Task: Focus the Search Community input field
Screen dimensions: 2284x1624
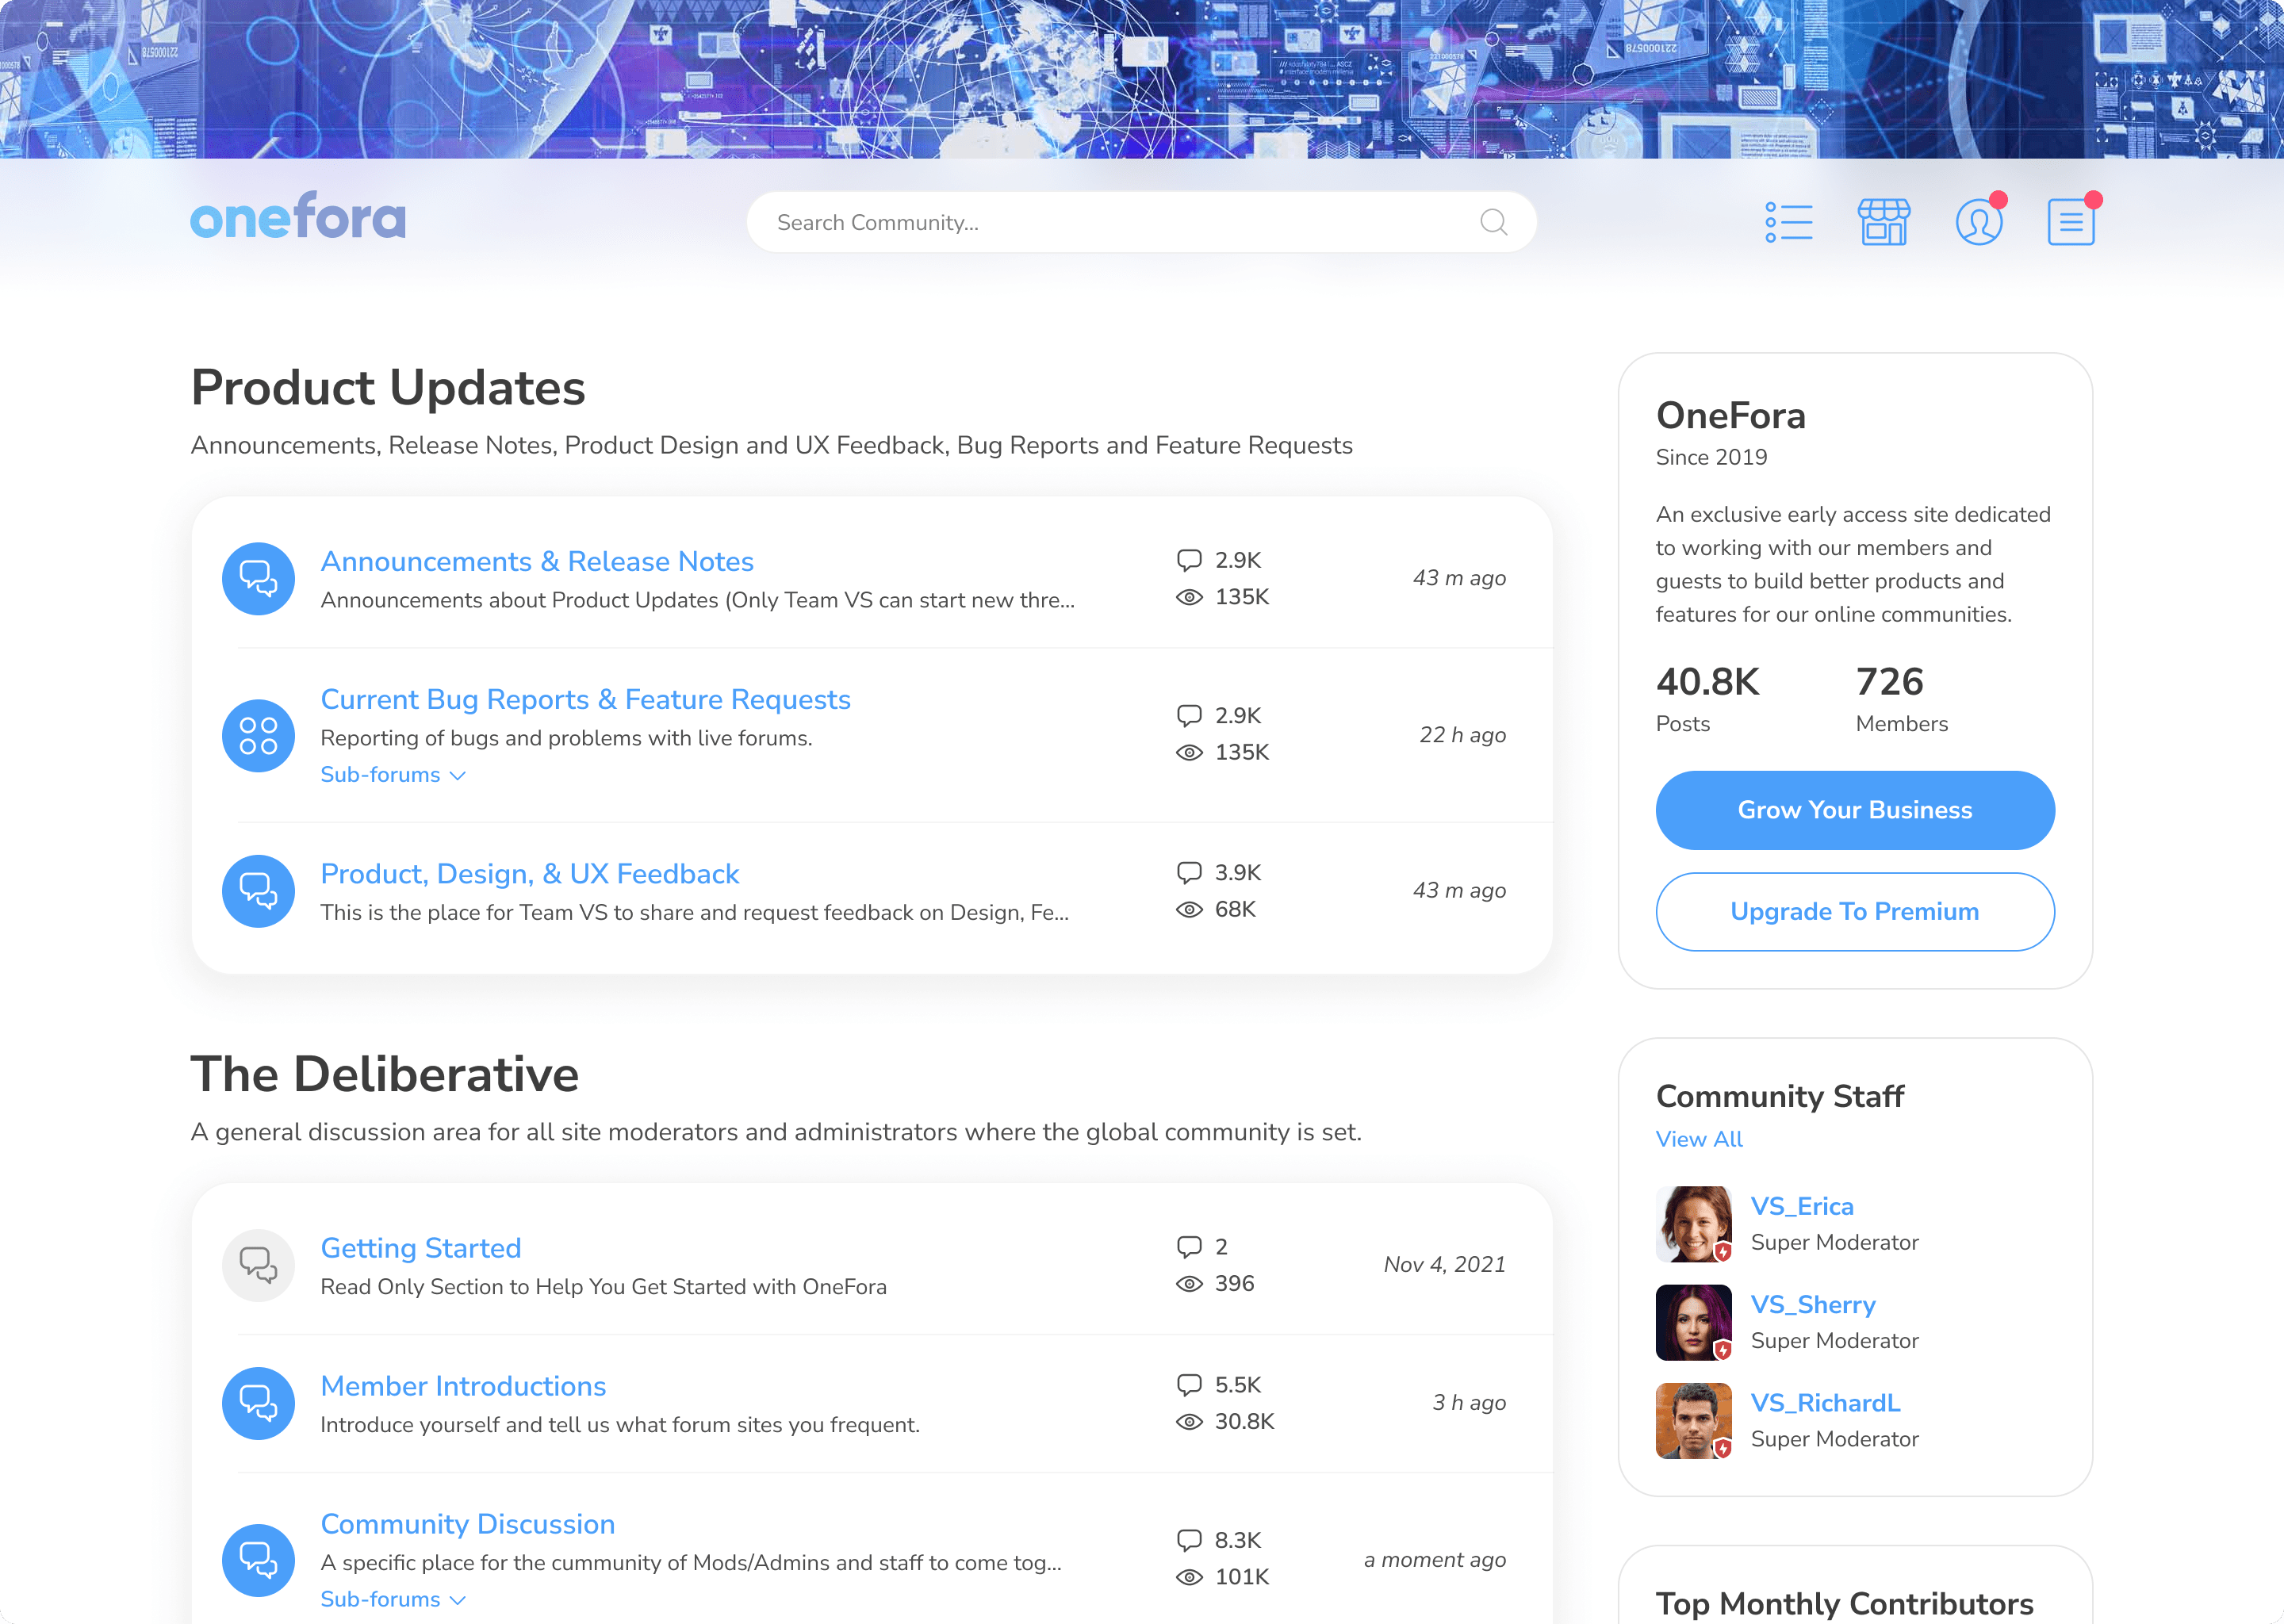Action: tap(1141, 222)
